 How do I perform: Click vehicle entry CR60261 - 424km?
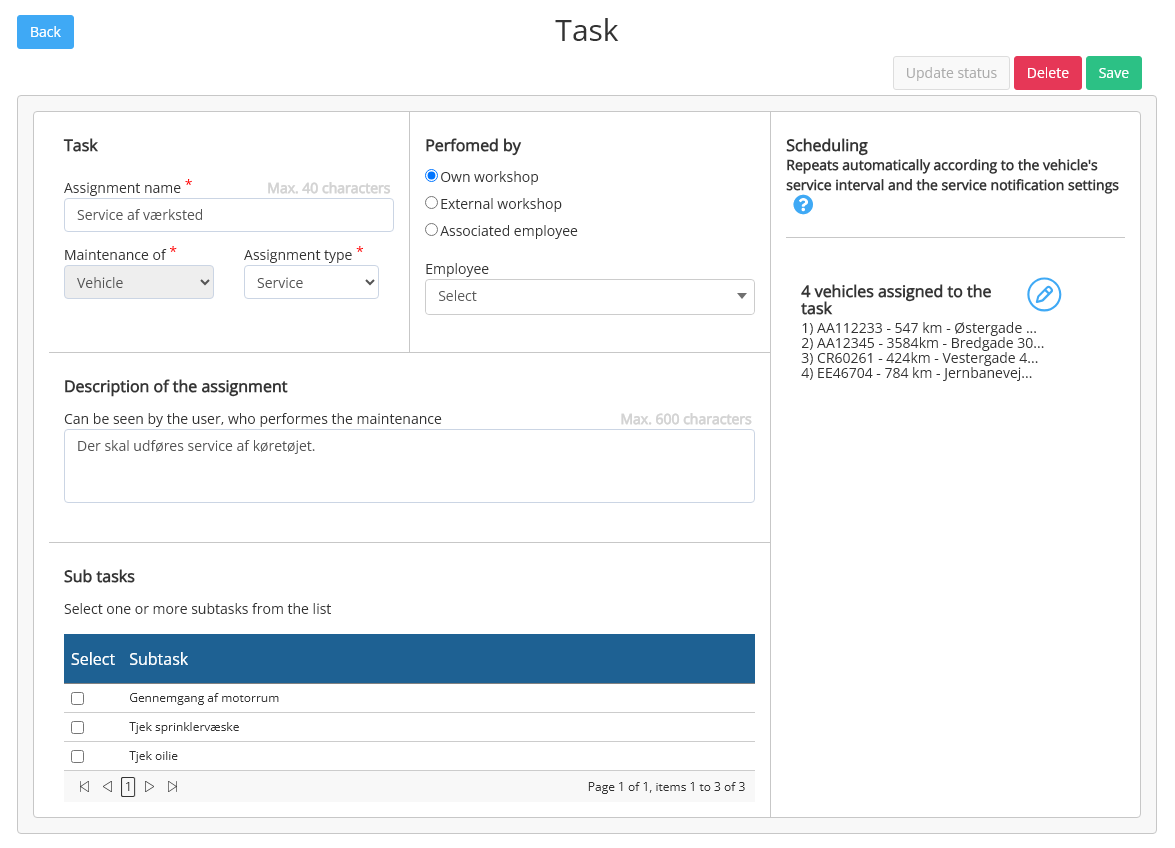pos(919,358)
